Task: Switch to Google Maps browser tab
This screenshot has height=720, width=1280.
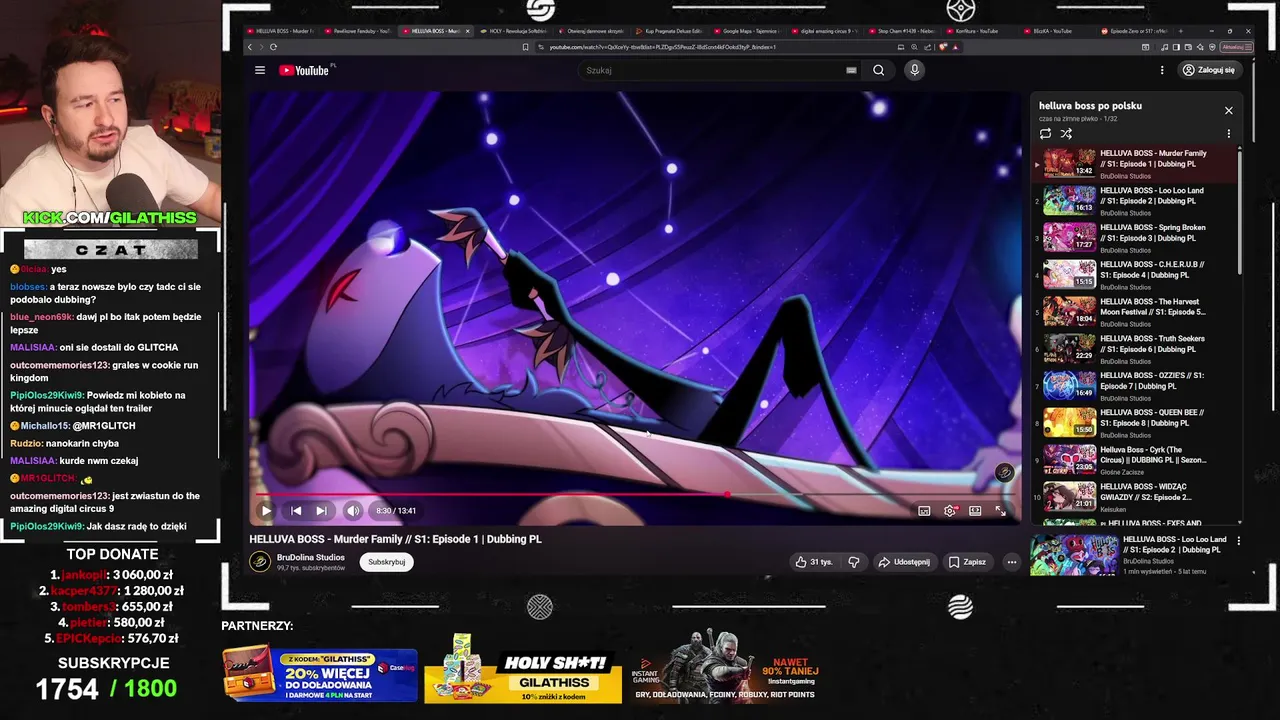Action: point(748,31)
